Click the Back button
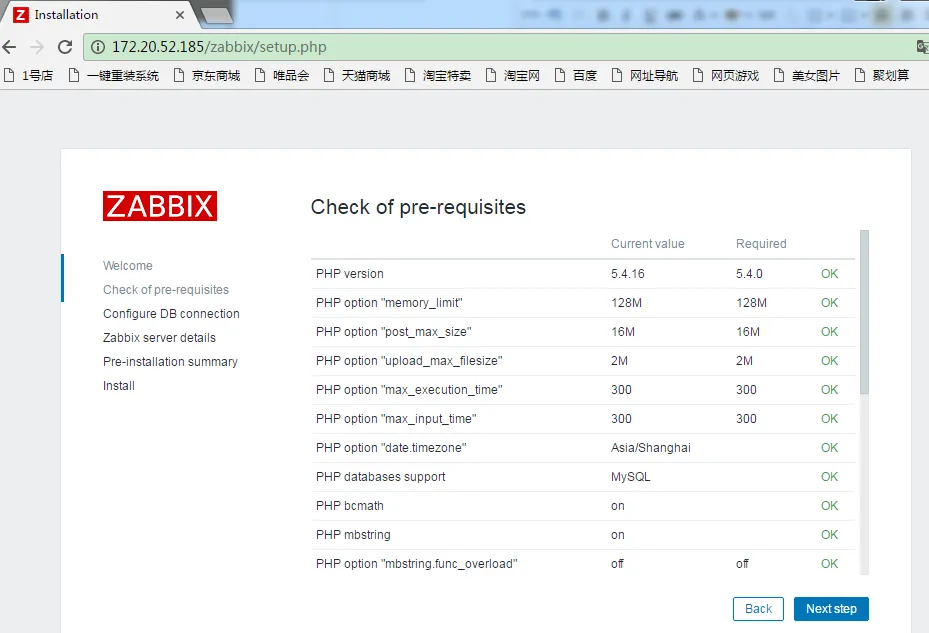 [x=758, y=609]
